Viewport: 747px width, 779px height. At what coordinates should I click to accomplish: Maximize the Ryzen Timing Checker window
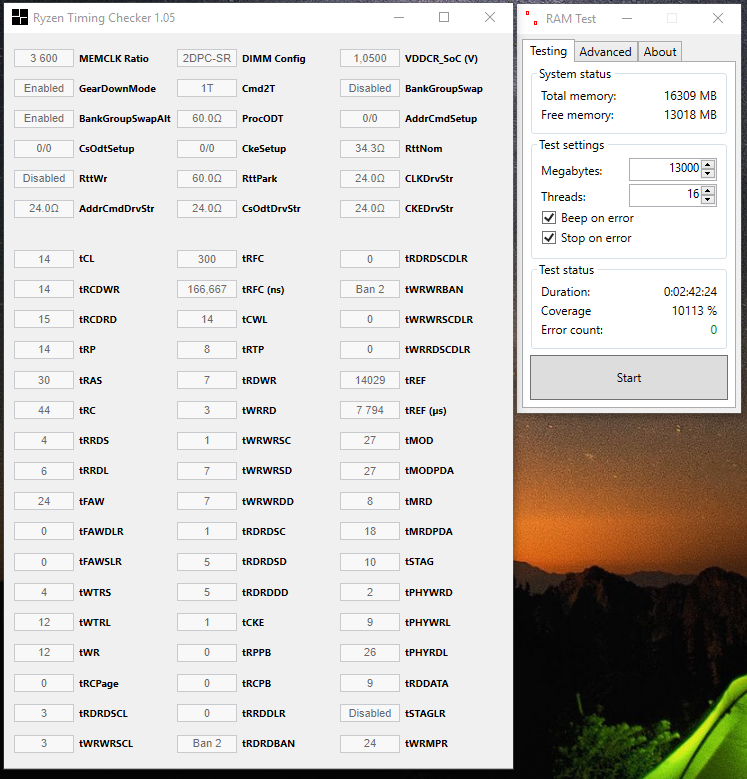[444, 17]
